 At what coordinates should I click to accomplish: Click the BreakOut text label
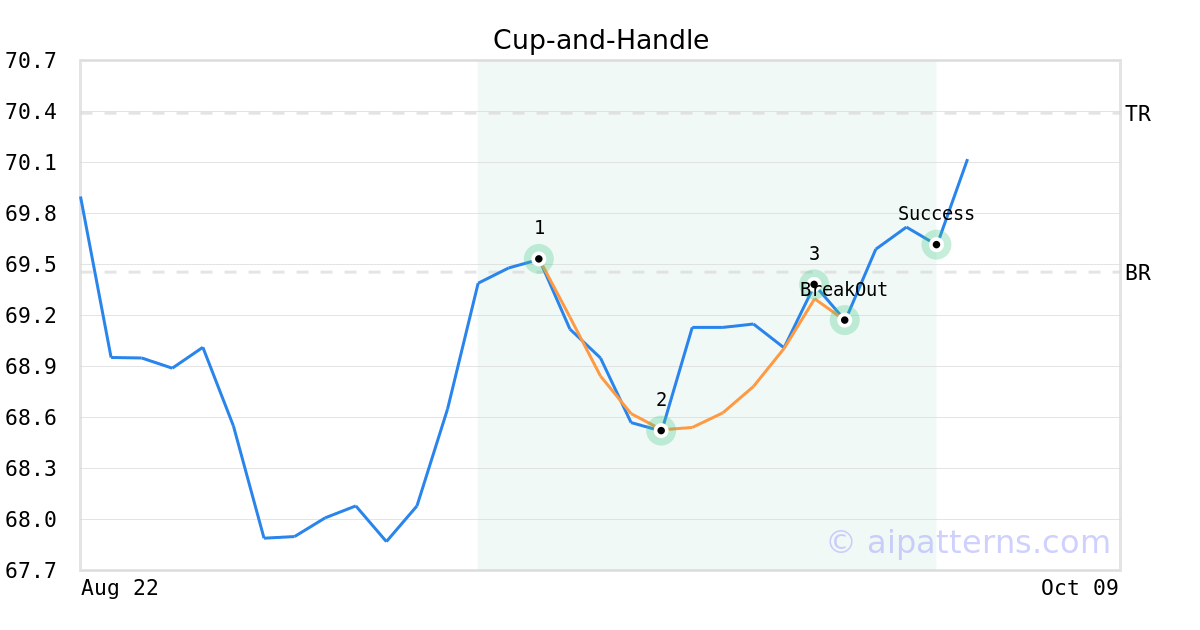pos(843,290)
